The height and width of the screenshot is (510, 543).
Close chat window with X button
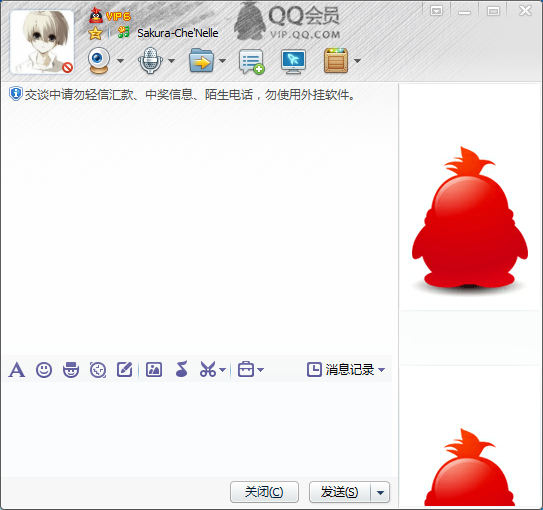coord(525,11)
